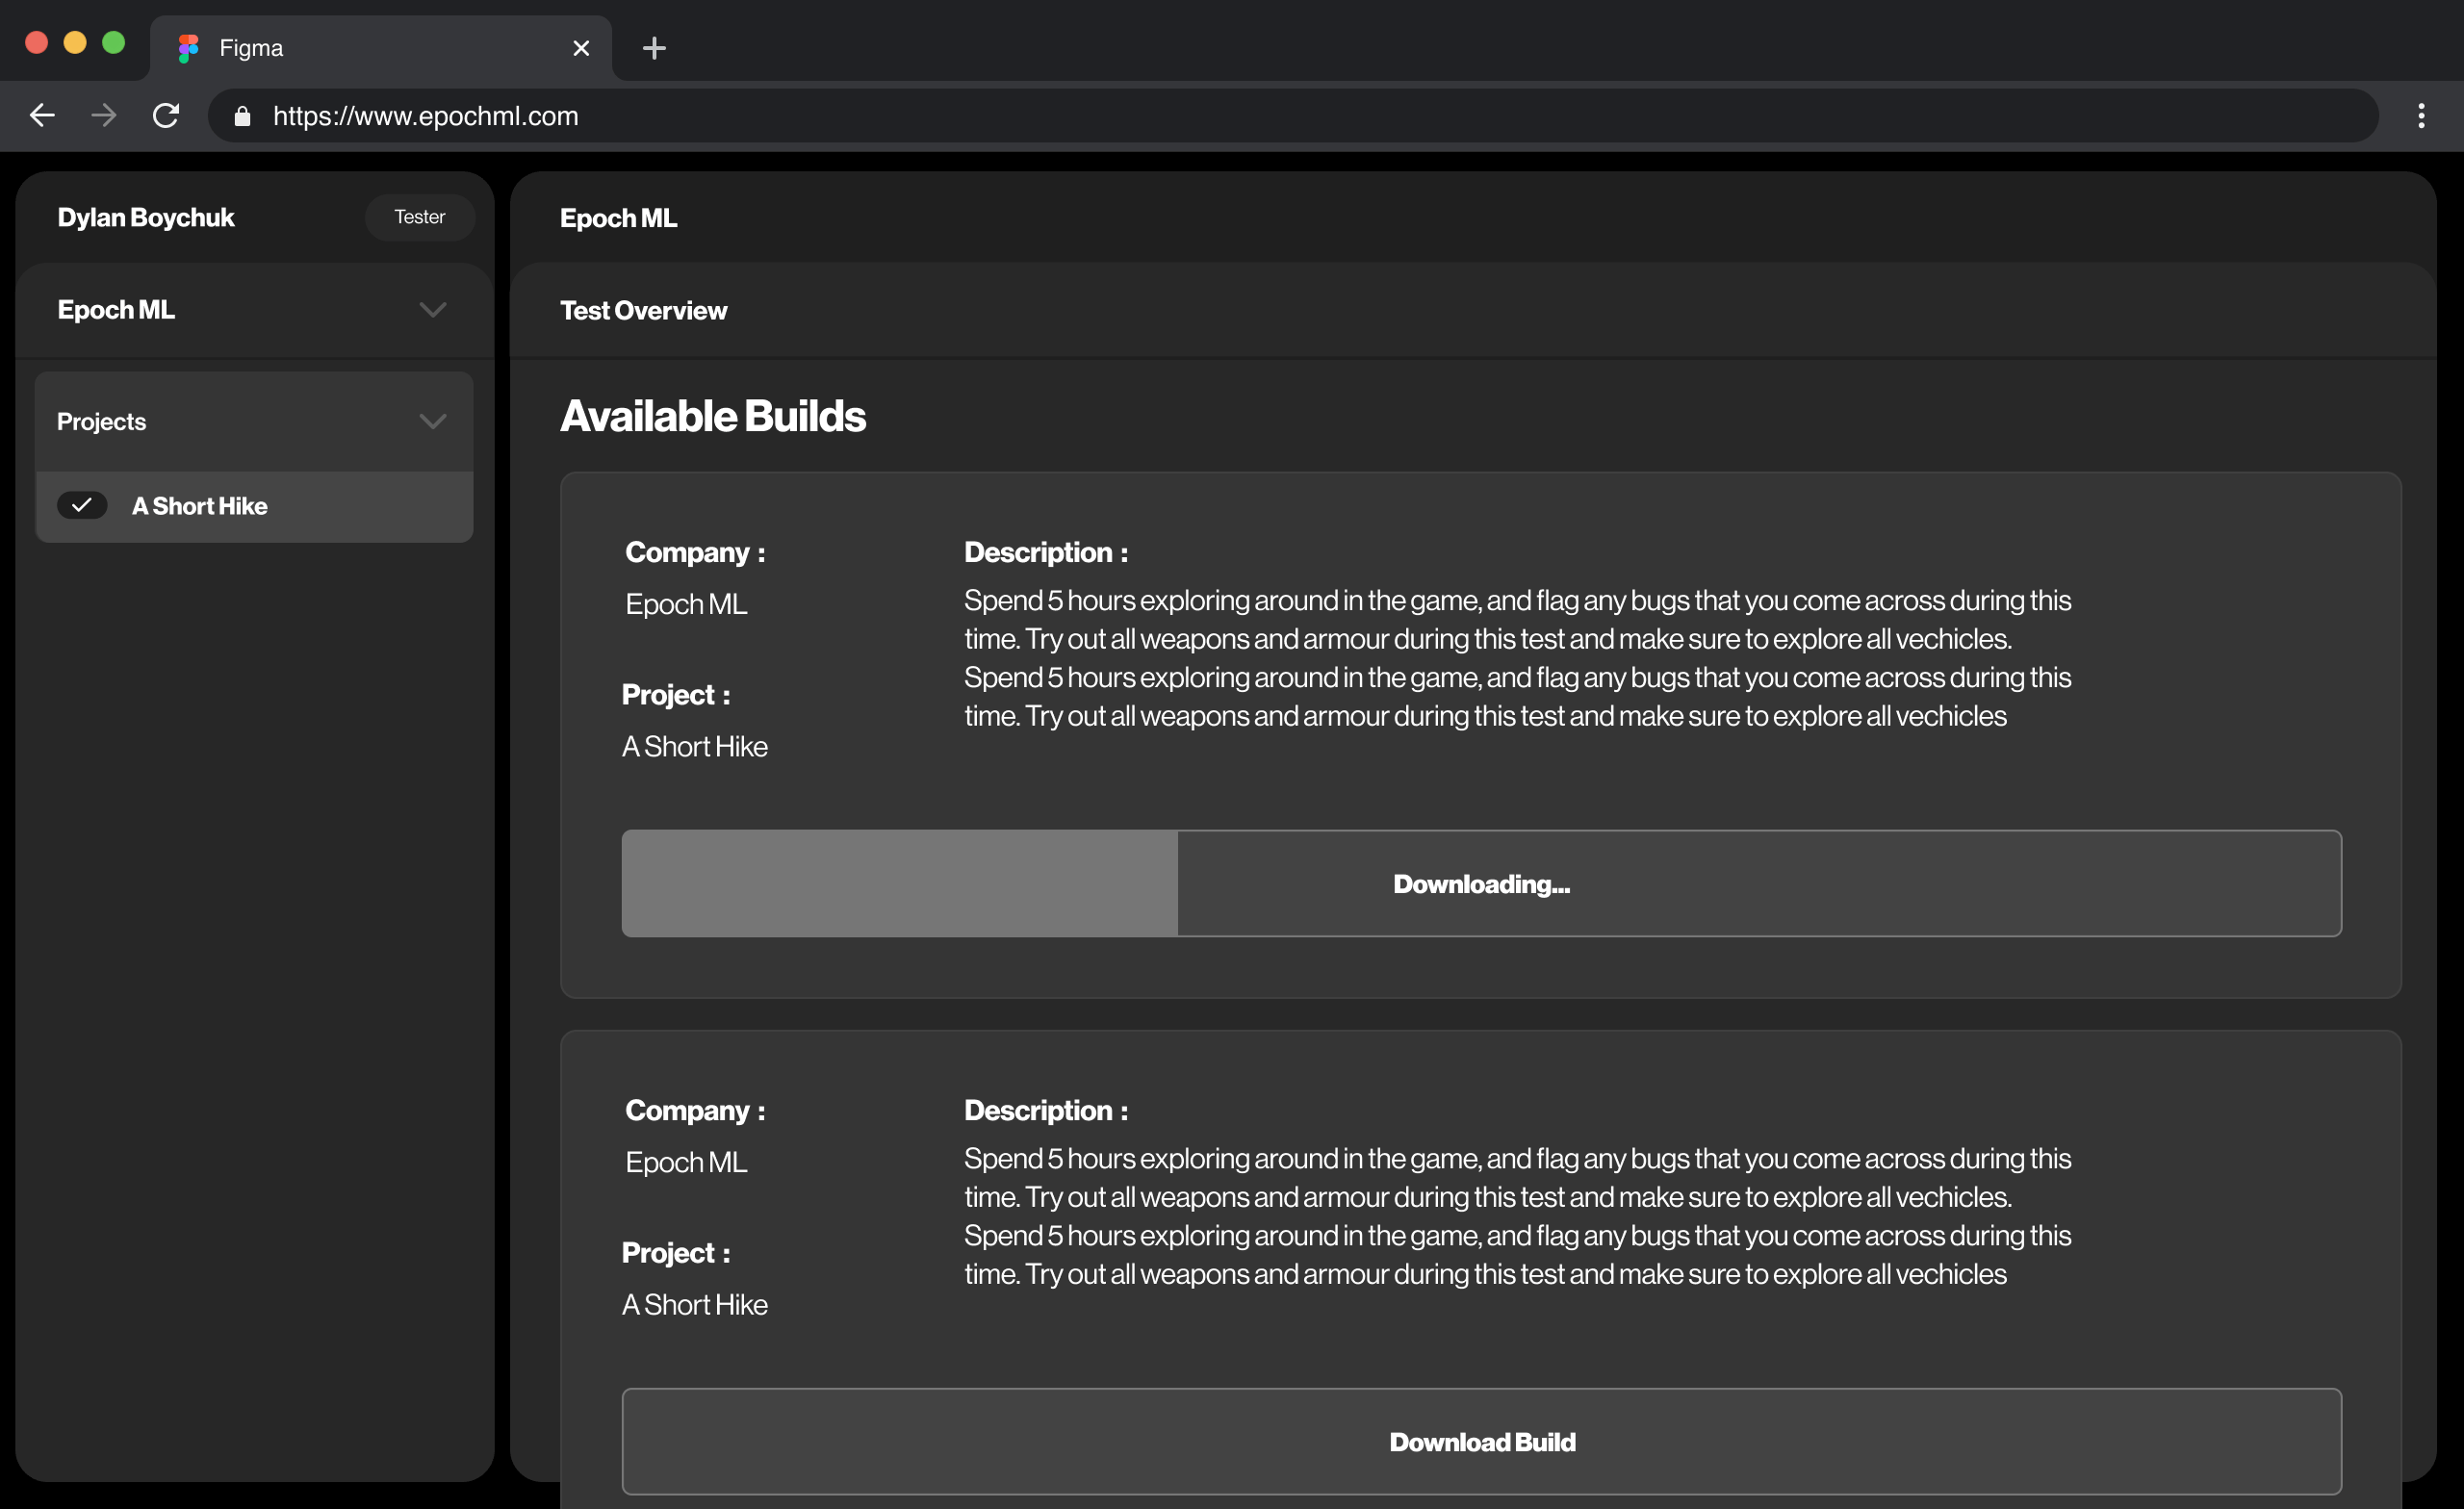The image size is (2464, 1509).
Task: Click the Tester role badge
Action: 419,217
